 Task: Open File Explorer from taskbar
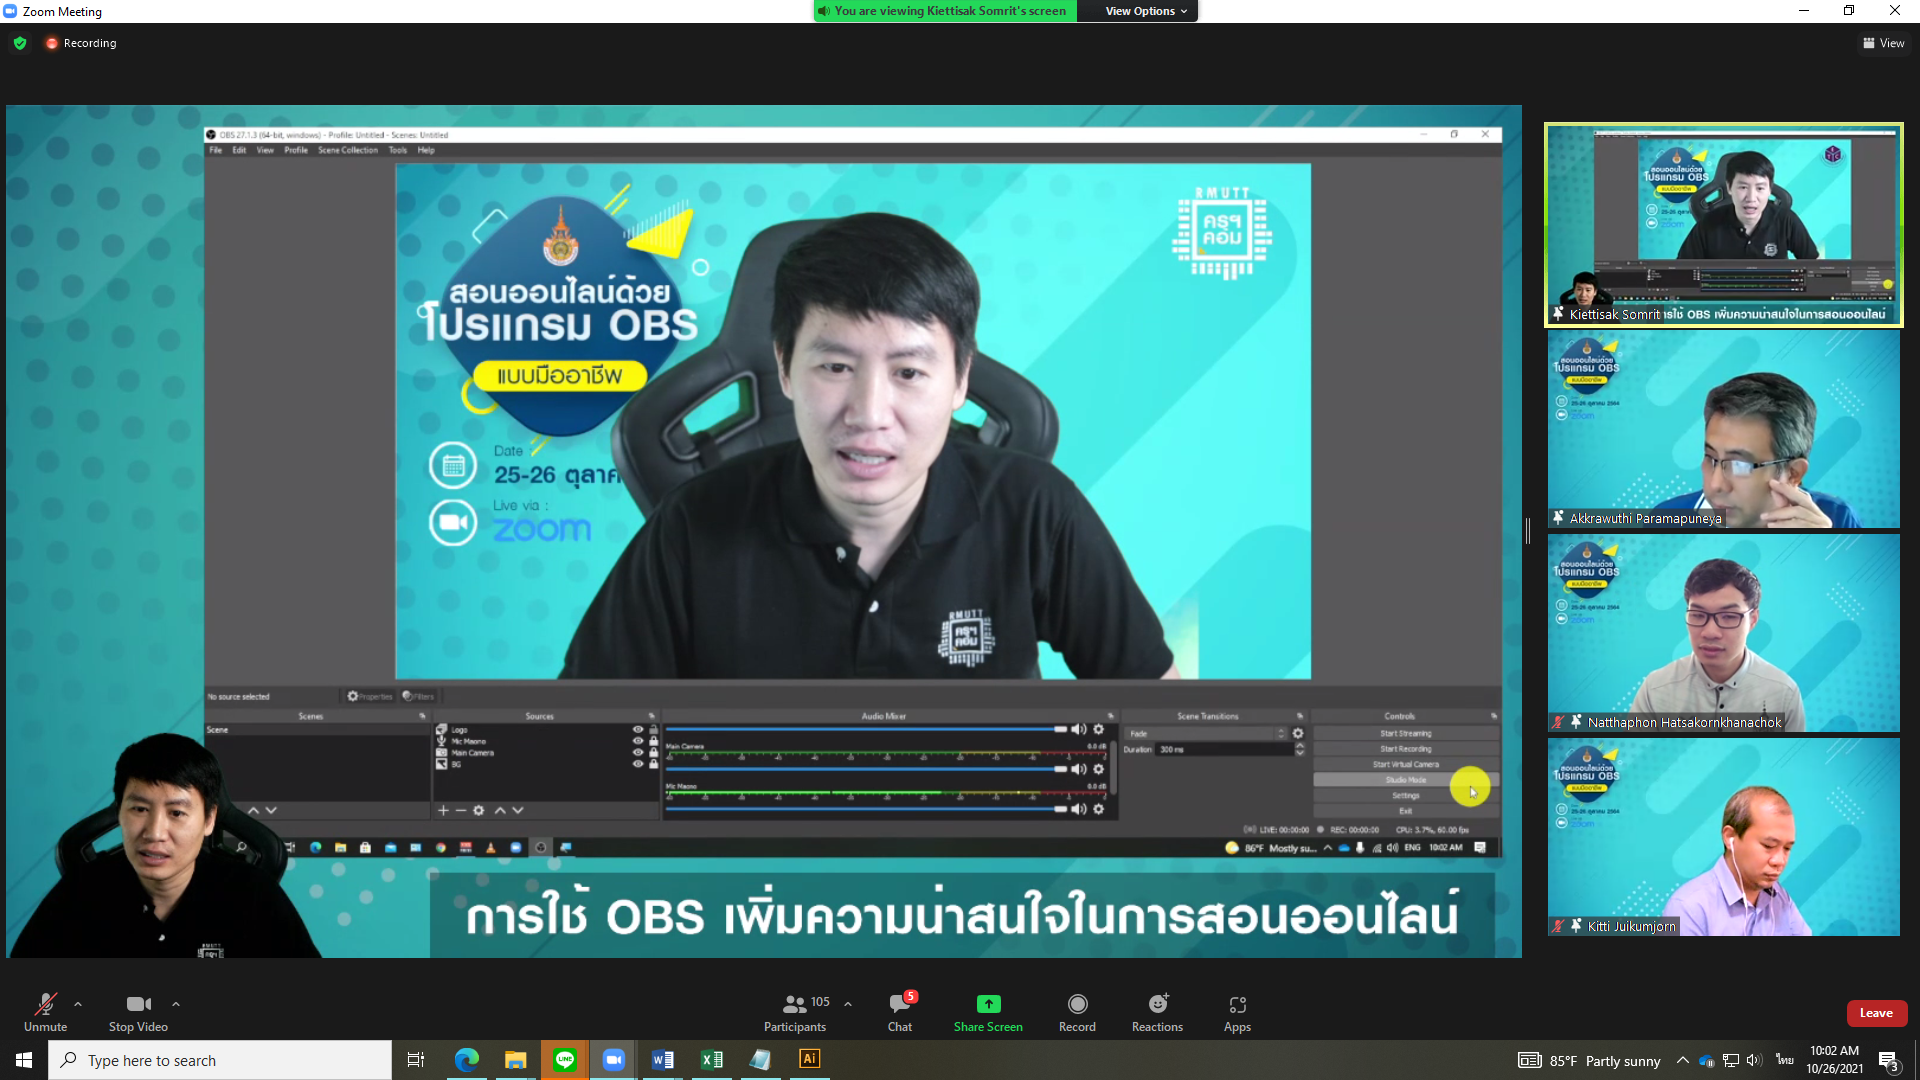tap(515, 1060)
